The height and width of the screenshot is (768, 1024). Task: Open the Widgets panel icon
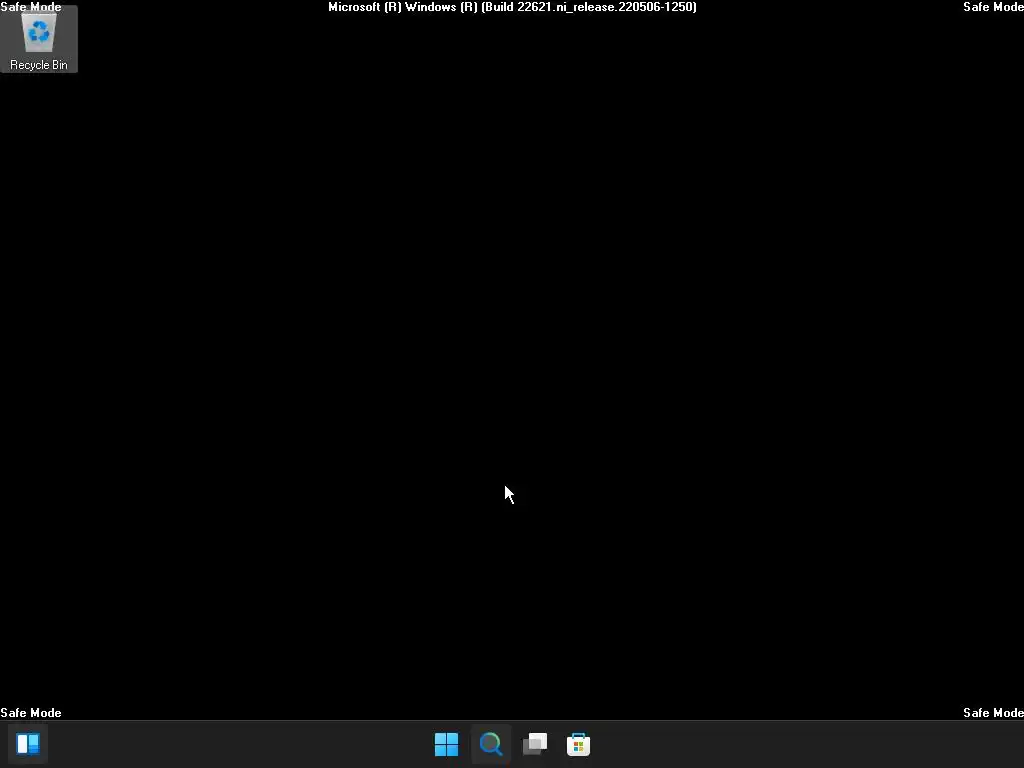[28, 744]
